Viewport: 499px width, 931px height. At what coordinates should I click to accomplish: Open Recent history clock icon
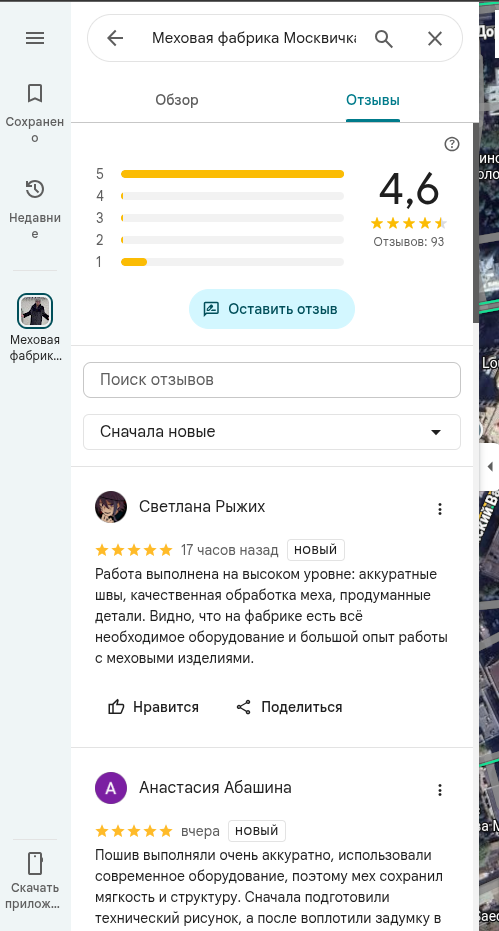click(35, 189)
